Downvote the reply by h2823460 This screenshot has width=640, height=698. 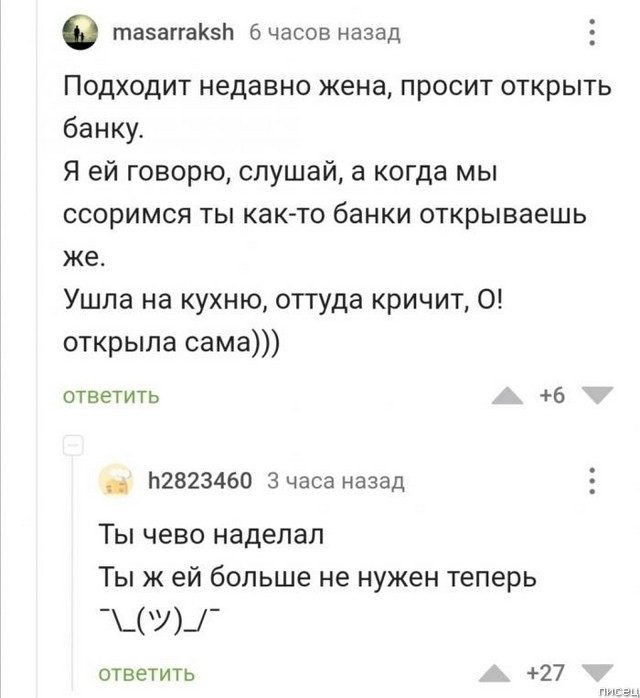coord(596,671)
